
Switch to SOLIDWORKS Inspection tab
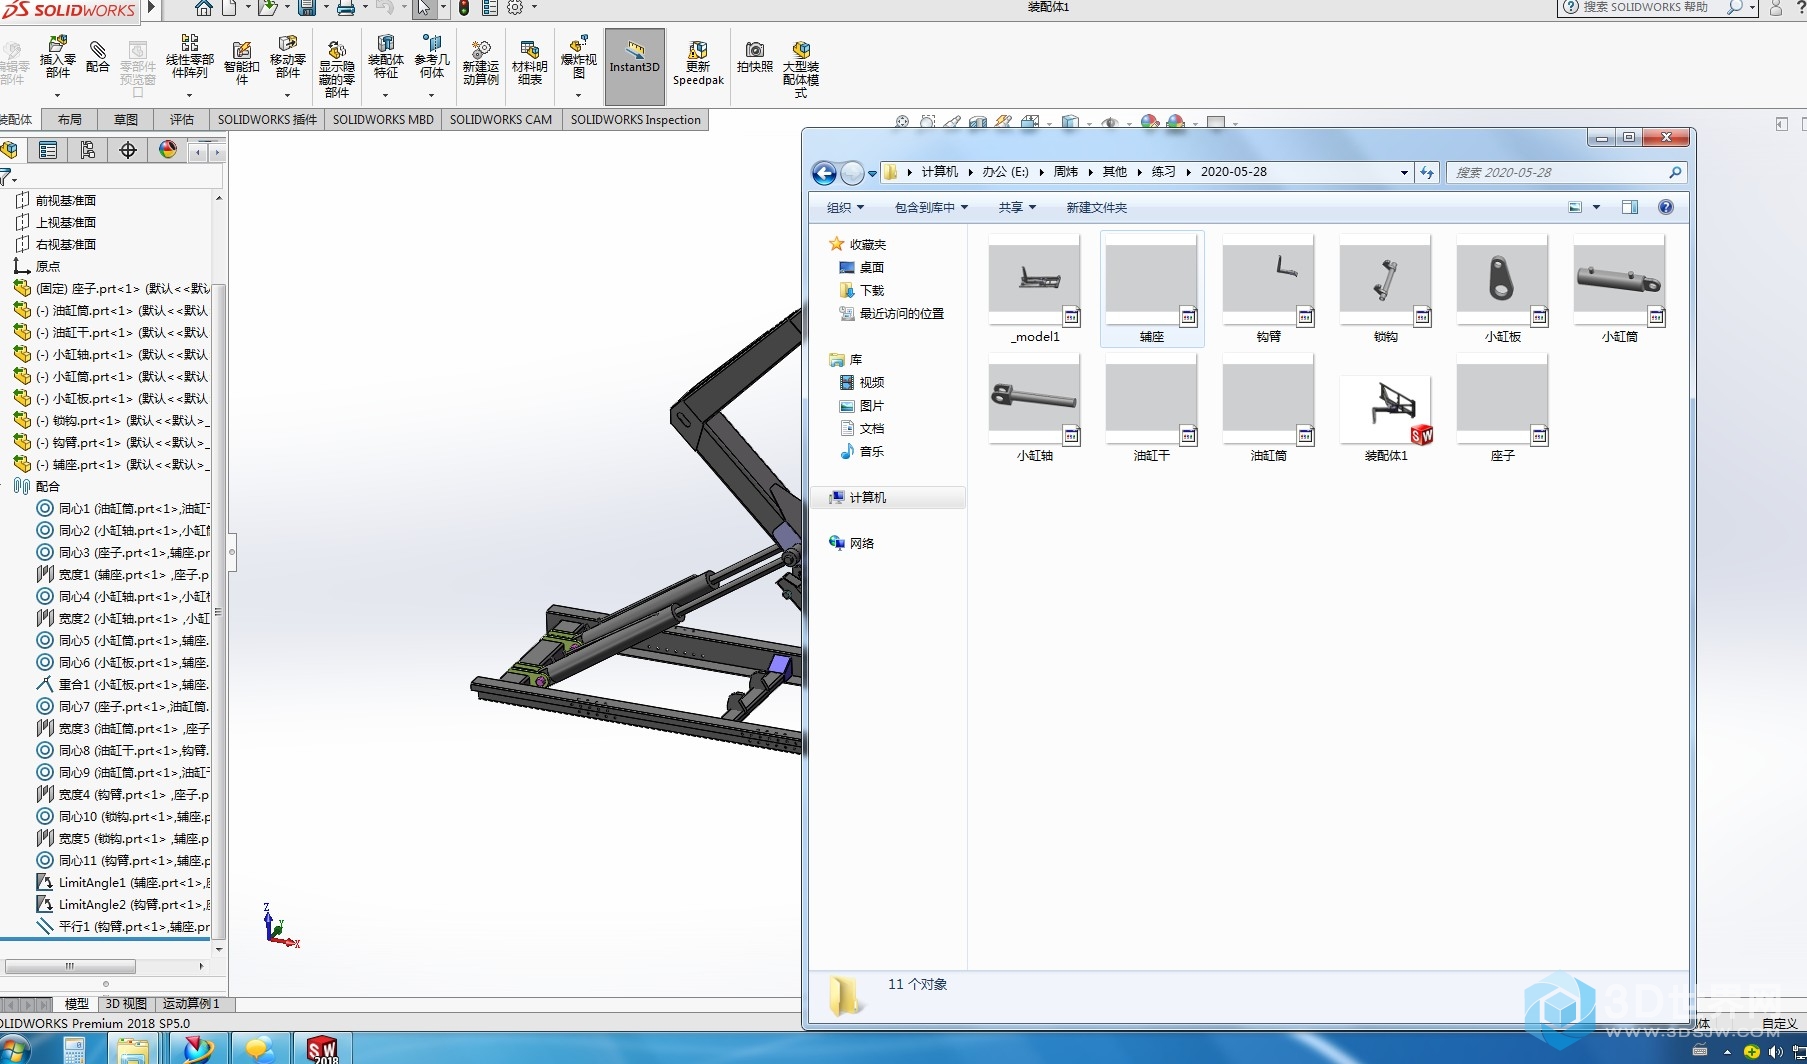tap(636, 120)
